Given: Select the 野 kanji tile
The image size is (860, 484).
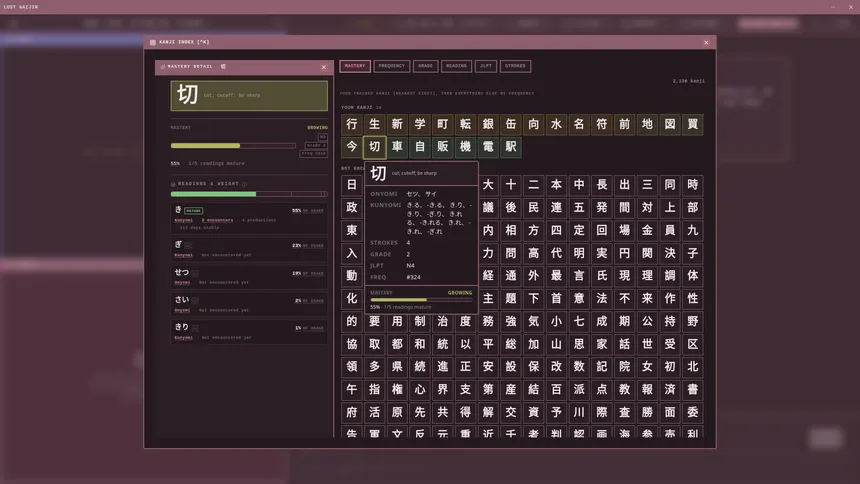Looking at the screenshot, I should (x=693, y=321).
